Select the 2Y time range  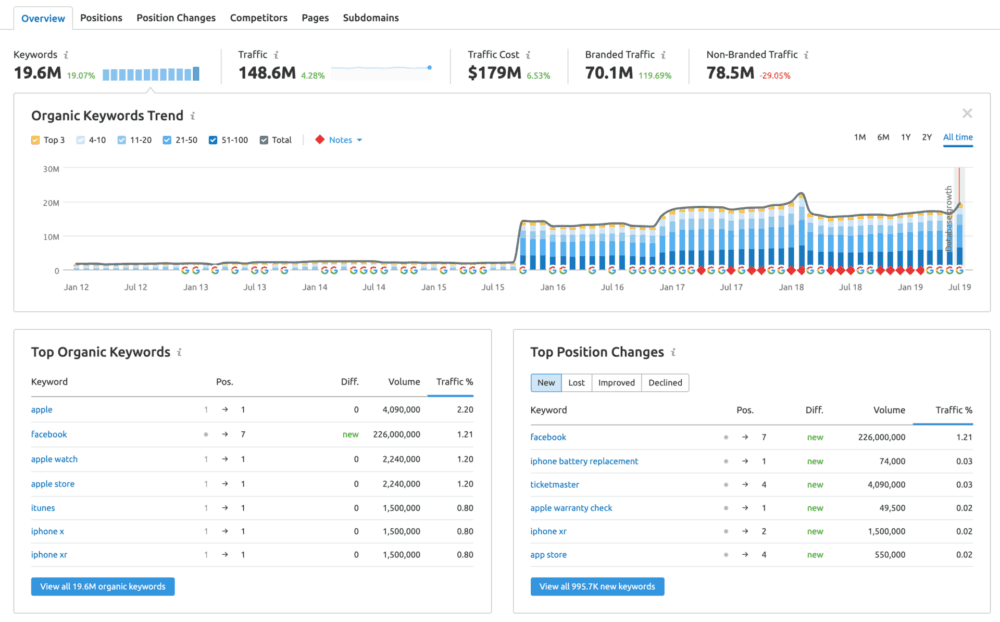click(x=927, y=137)
